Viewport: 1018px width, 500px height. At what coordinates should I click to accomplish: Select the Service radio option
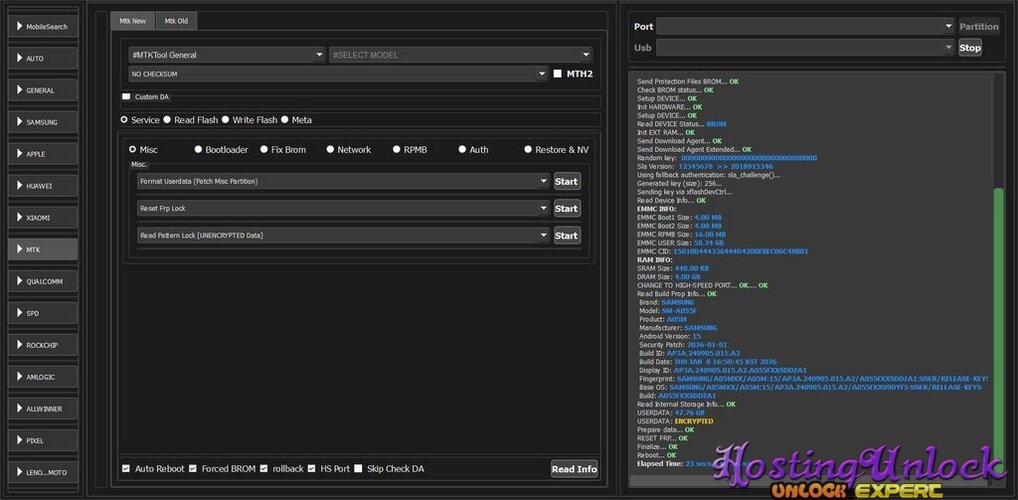(124, 120)
